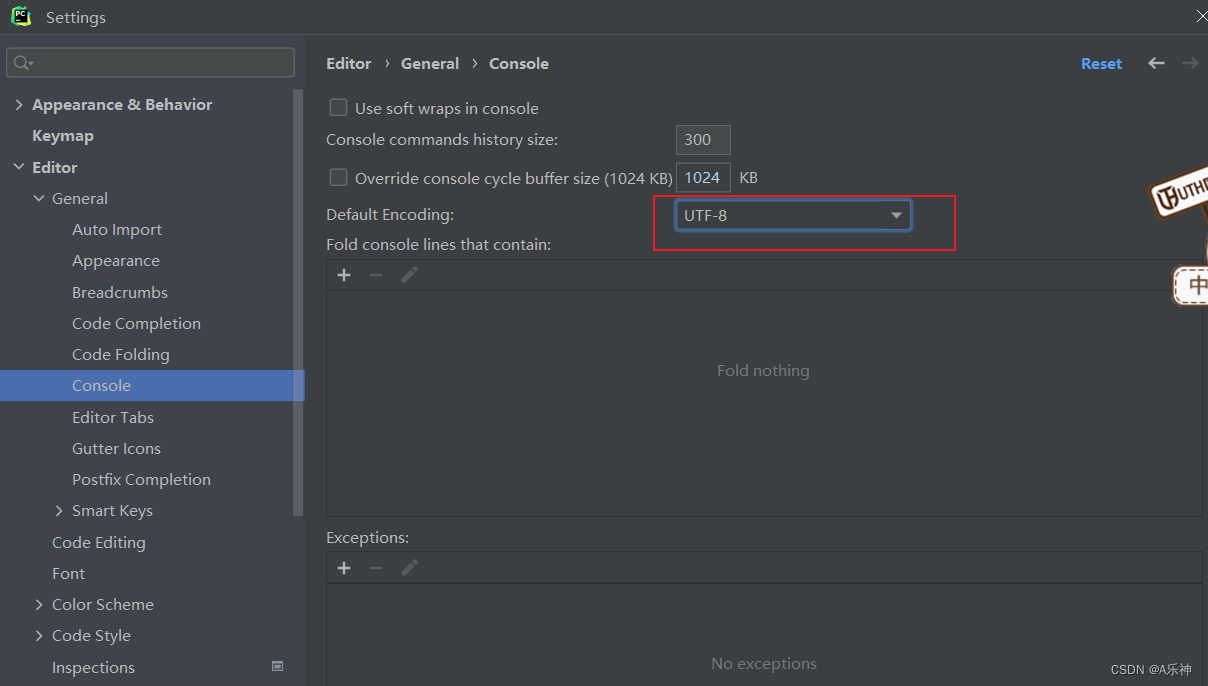The height and width of the screenshot is (686, 1208).
Task: Click the 1024 KB buffer size field
Action: (703, 178)
